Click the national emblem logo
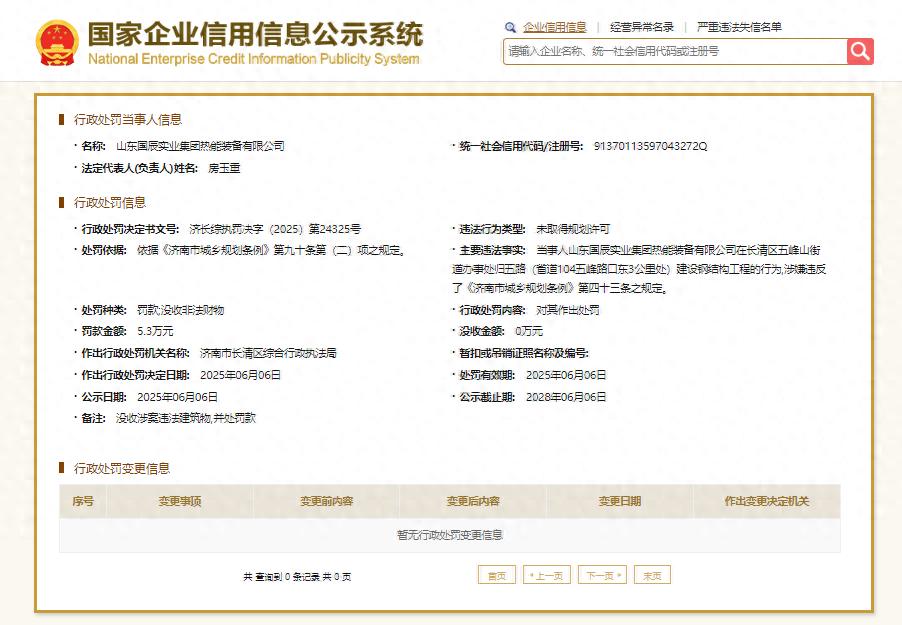The image size is (902, 625). [x=57, y=43]
